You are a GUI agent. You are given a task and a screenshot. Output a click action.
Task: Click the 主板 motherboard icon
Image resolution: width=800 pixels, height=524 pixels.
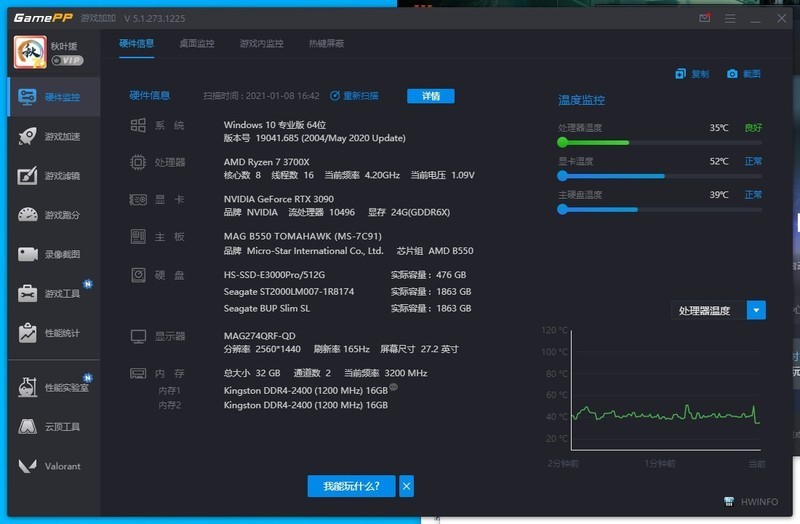138,236
